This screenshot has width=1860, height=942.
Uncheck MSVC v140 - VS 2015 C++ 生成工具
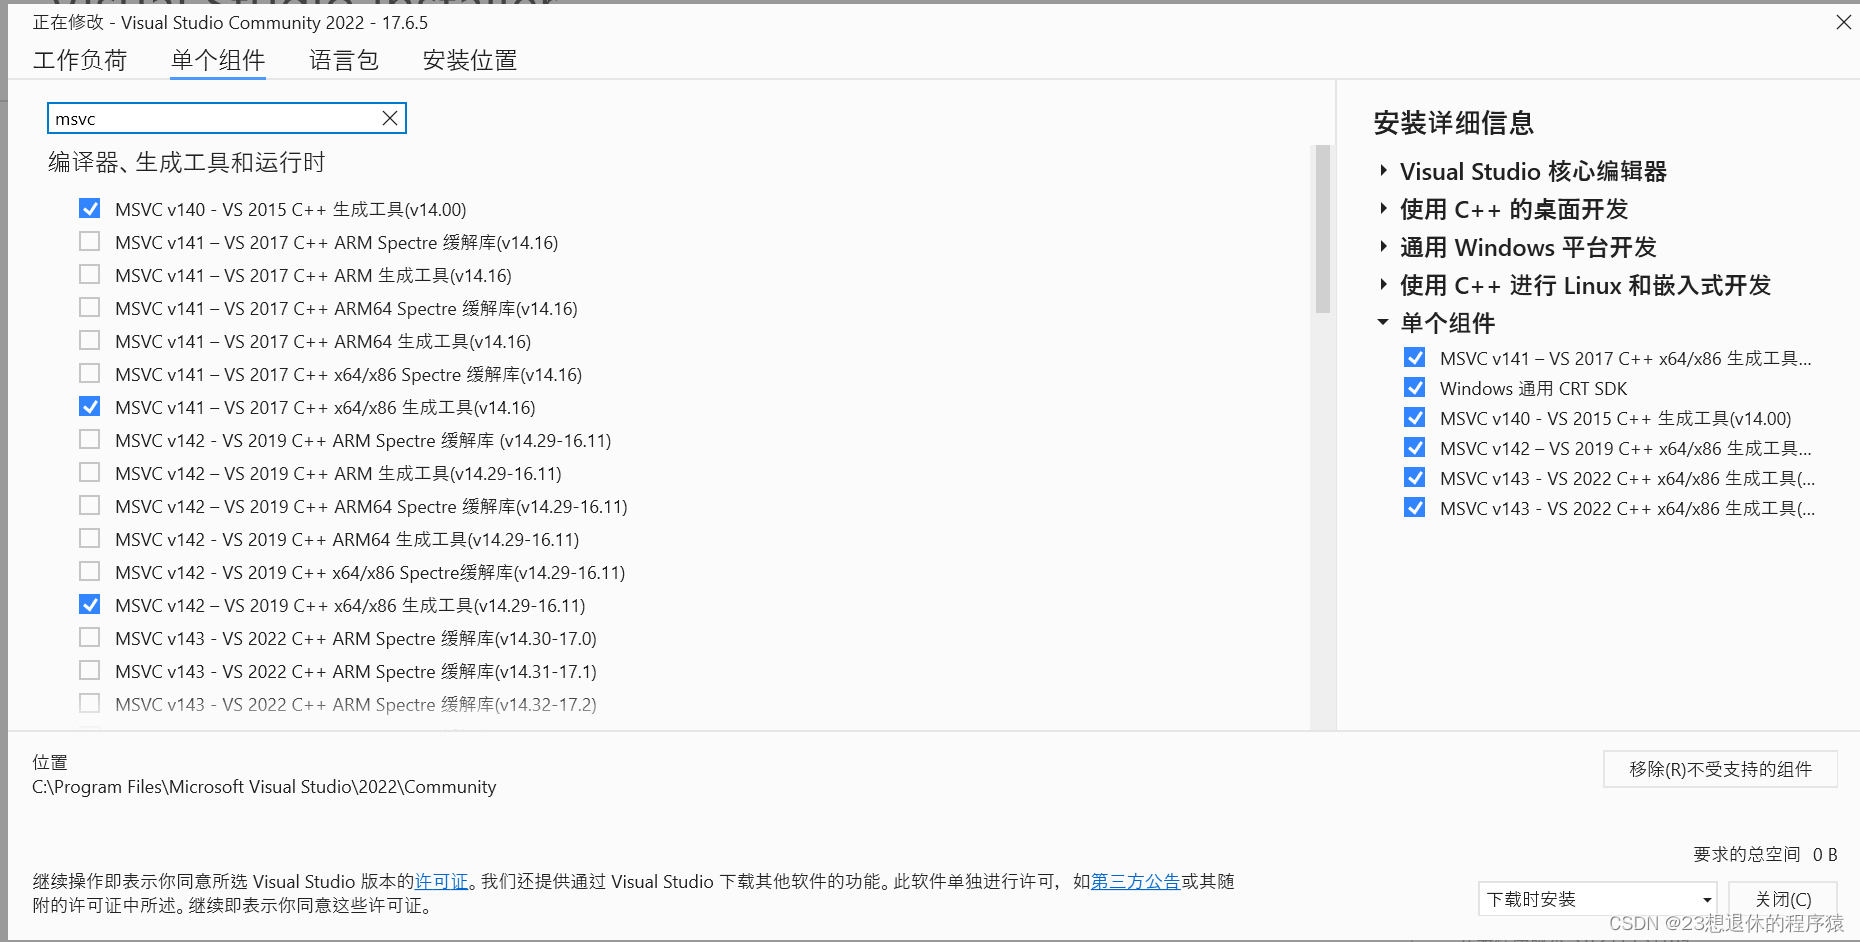tap(89, 208)
